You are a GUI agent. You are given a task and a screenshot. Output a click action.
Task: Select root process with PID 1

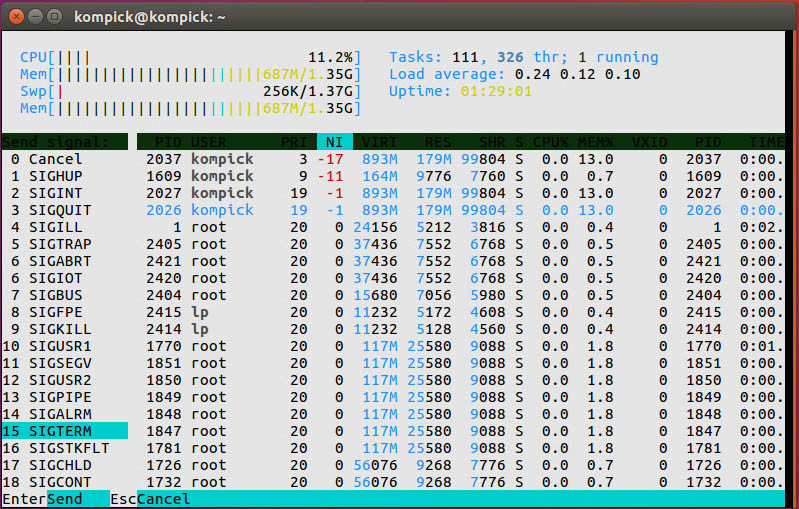pos(461,227)
